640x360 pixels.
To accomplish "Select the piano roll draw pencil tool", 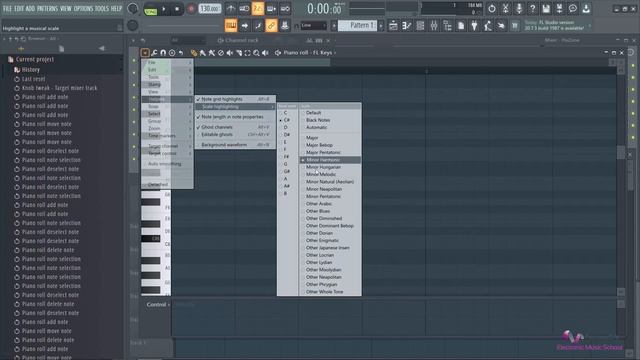I will (193, 53).
